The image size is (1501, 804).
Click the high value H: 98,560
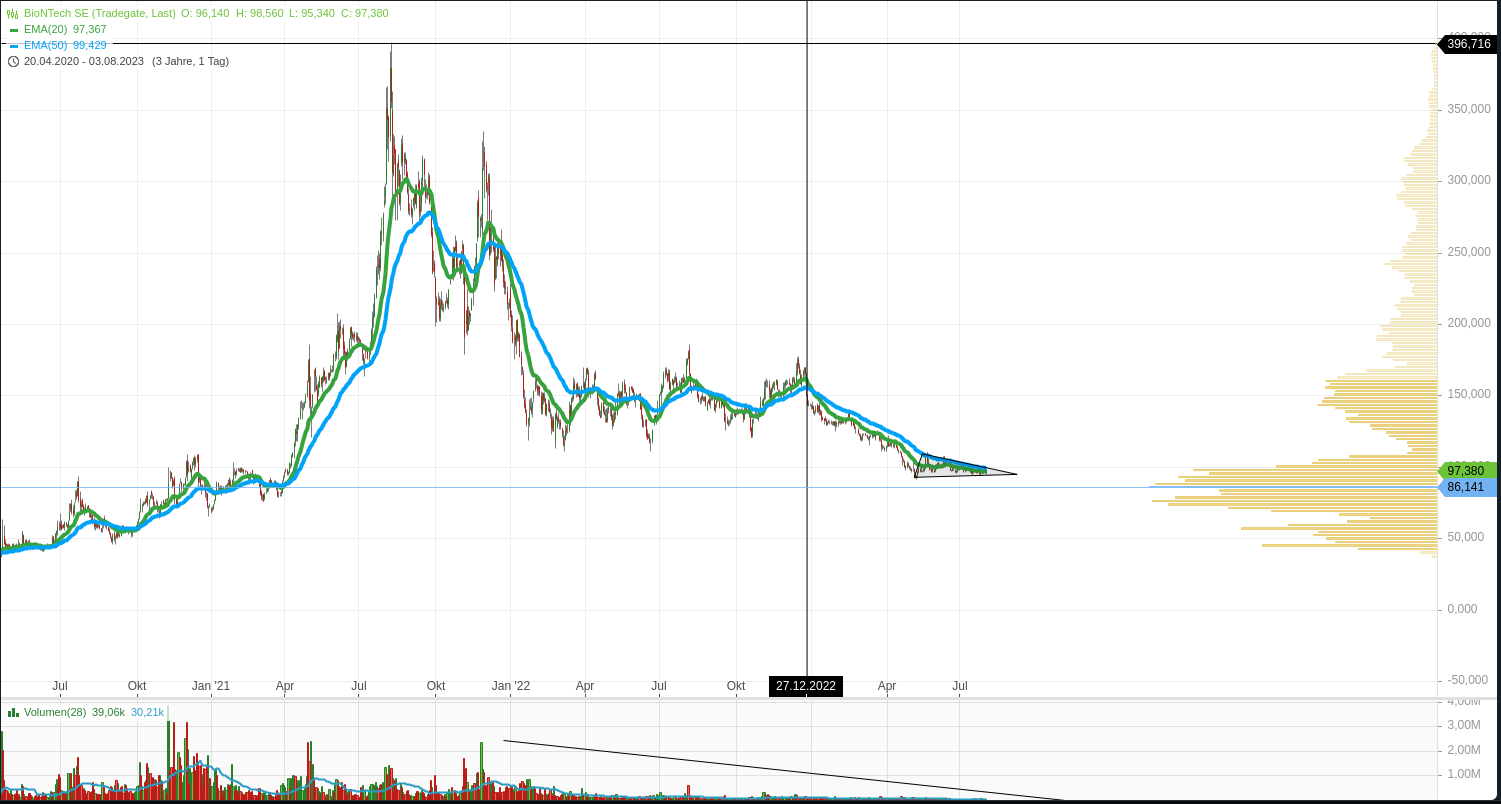click(x=259, y=13)
